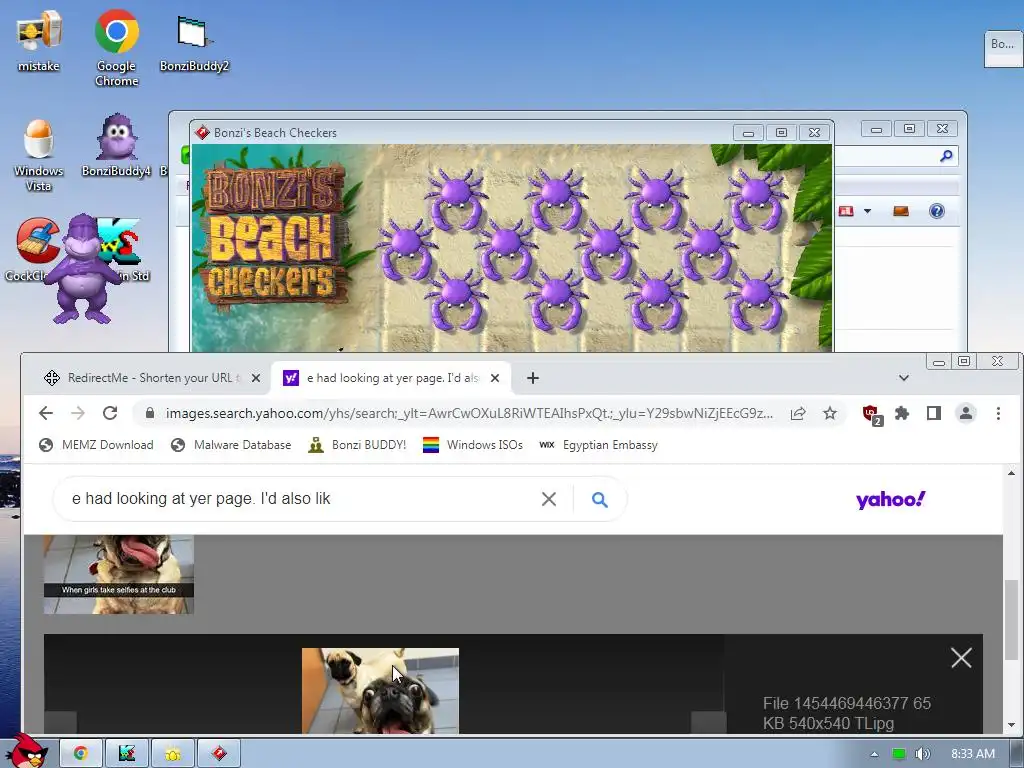1024x768 pixels.
Task: Expand the red icon dropdown arrow in background window
Action: coord(867,211)
